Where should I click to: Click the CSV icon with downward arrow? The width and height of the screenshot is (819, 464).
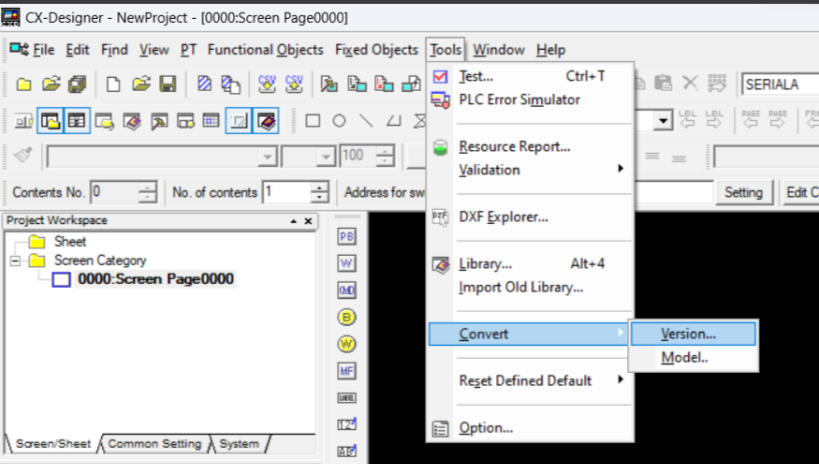(x=267, y=84)
